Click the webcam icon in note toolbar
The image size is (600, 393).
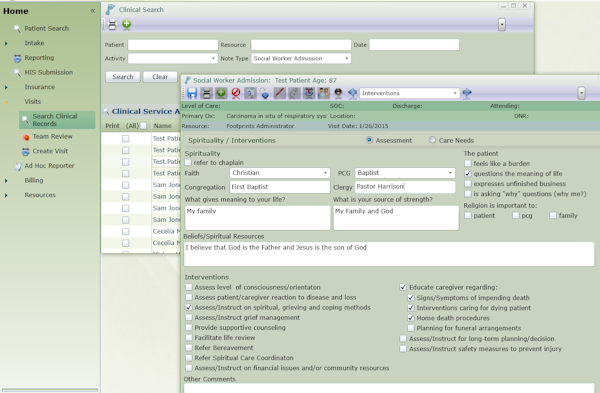[x=338, y=93]
